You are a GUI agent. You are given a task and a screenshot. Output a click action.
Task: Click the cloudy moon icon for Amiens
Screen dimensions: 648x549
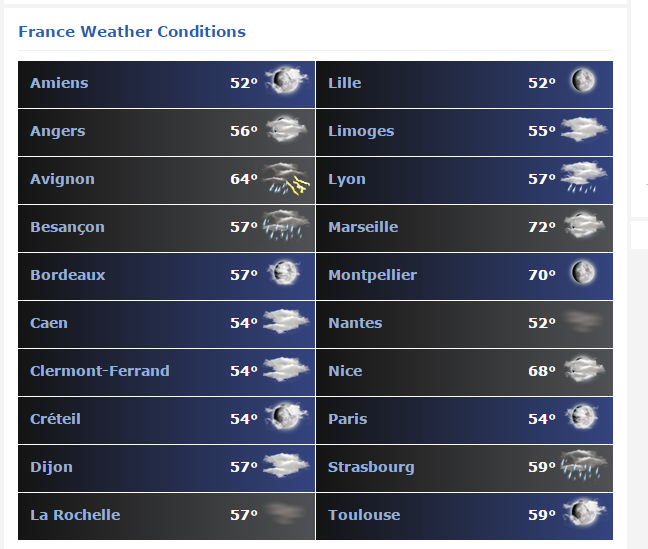coord(286,80)
